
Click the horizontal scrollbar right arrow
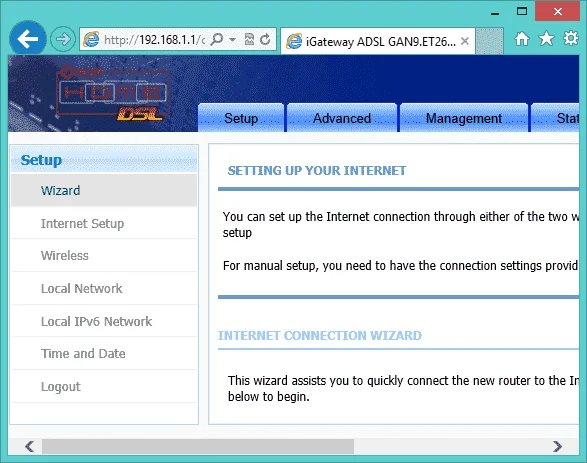click(557, 446)
